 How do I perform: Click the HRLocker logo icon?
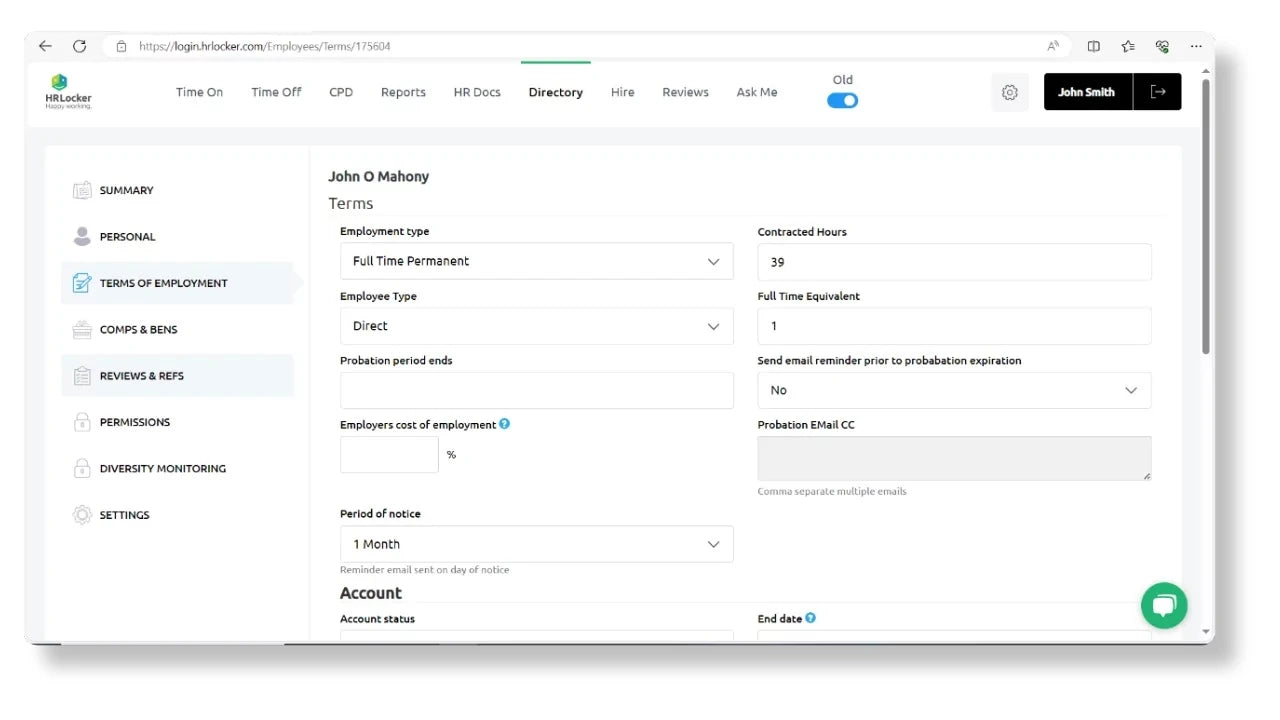coord(60,83)
